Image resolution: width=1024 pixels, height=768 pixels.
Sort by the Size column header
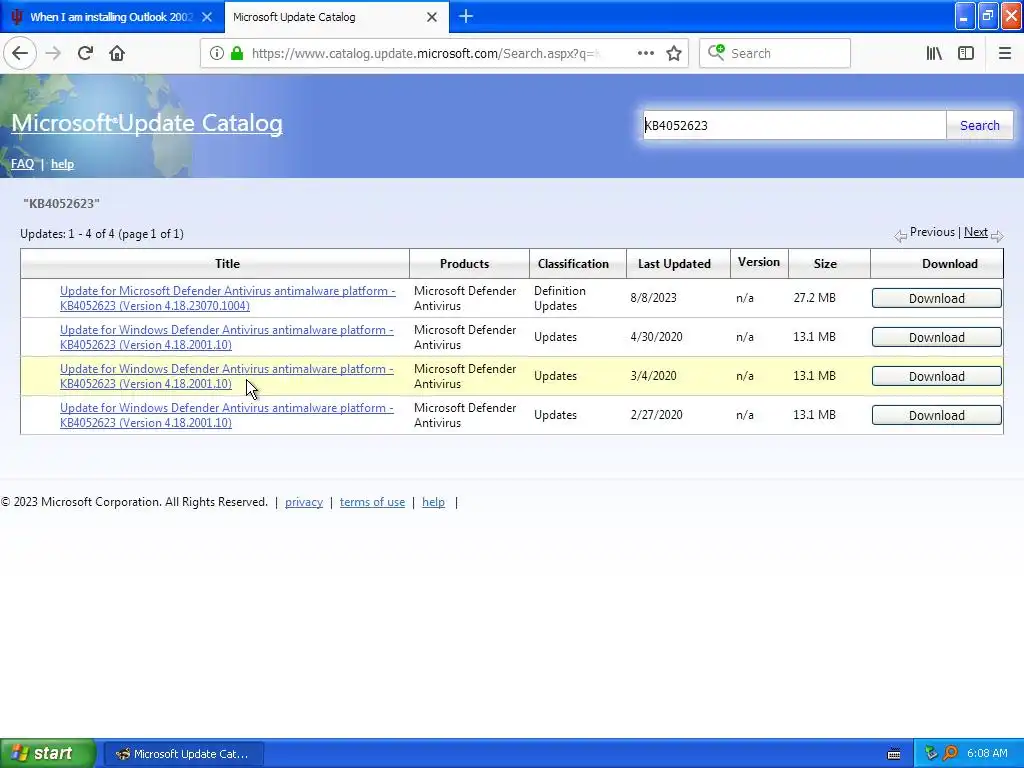pyautogui.click(x=825, y=264)
